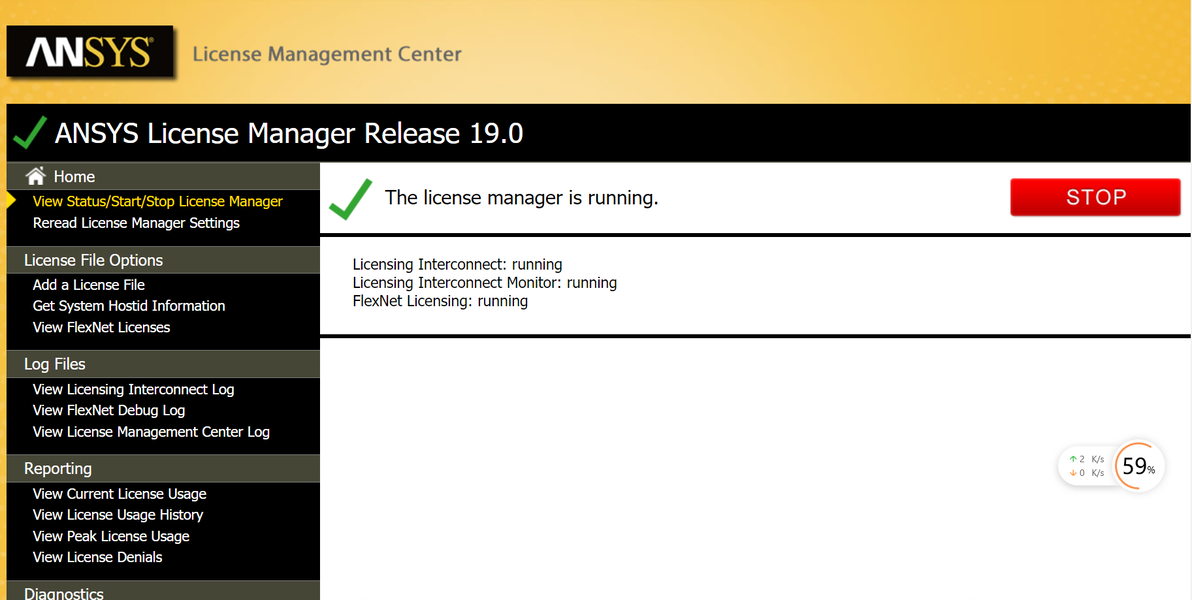Screen dimensions: 1192x600
Task: Open View License Usage History
Action: coord(118,515)
